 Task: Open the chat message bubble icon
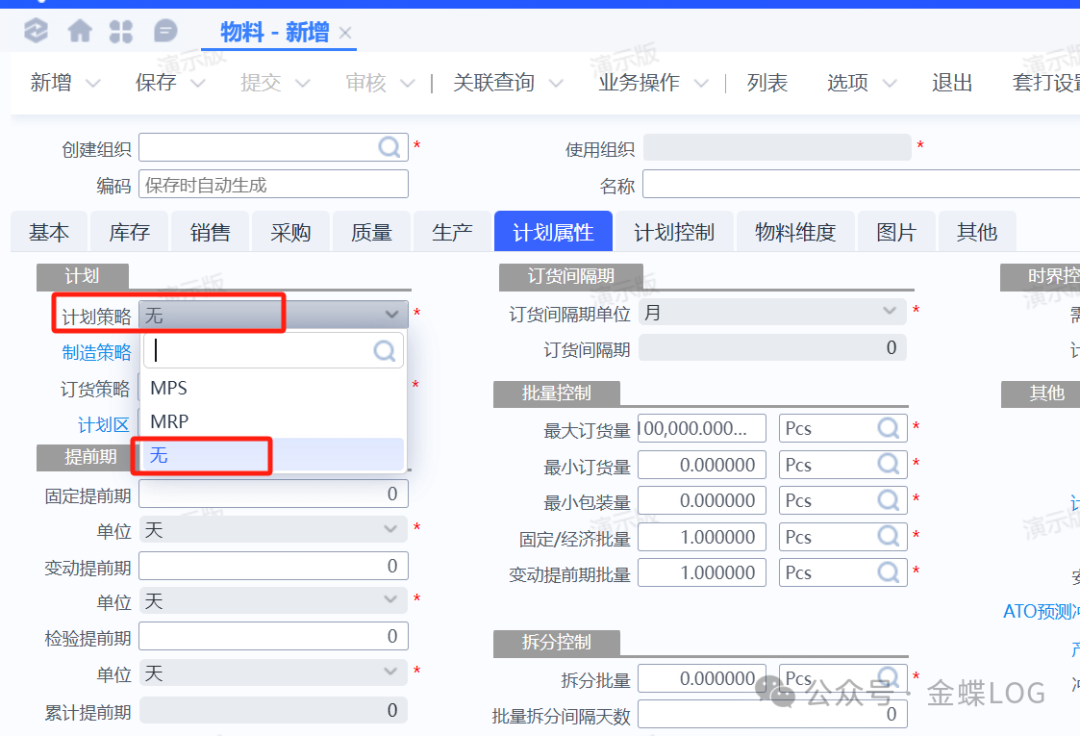165,32
